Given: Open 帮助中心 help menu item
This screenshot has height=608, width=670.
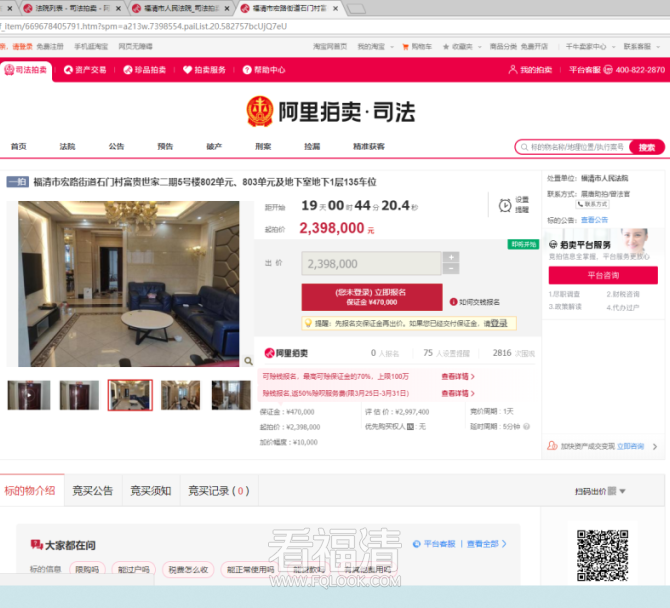Looking at the screenshot, I should [x=264, y=70].
